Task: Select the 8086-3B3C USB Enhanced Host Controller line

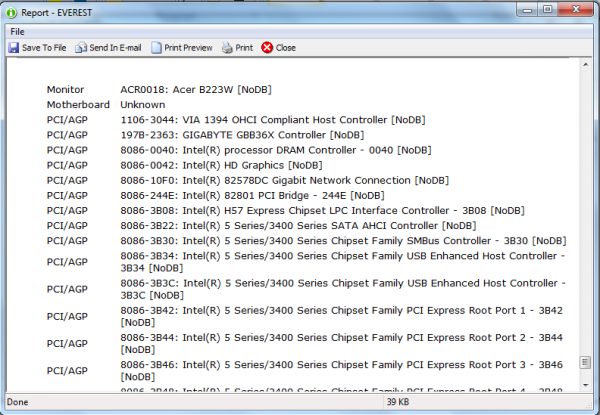Action: (x=343, y=289)
